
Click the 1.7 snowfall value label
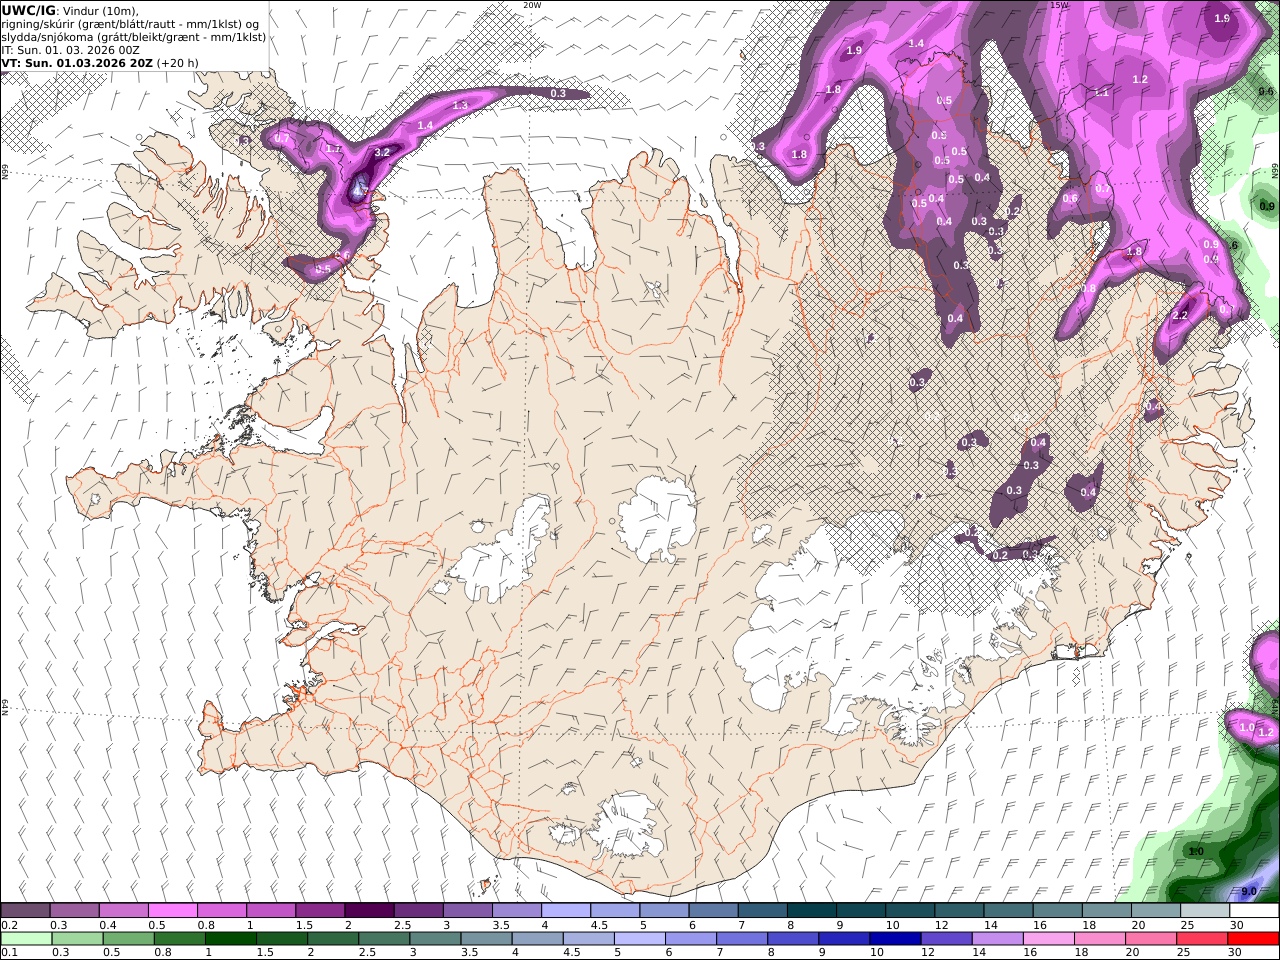(x=334, y=149)
